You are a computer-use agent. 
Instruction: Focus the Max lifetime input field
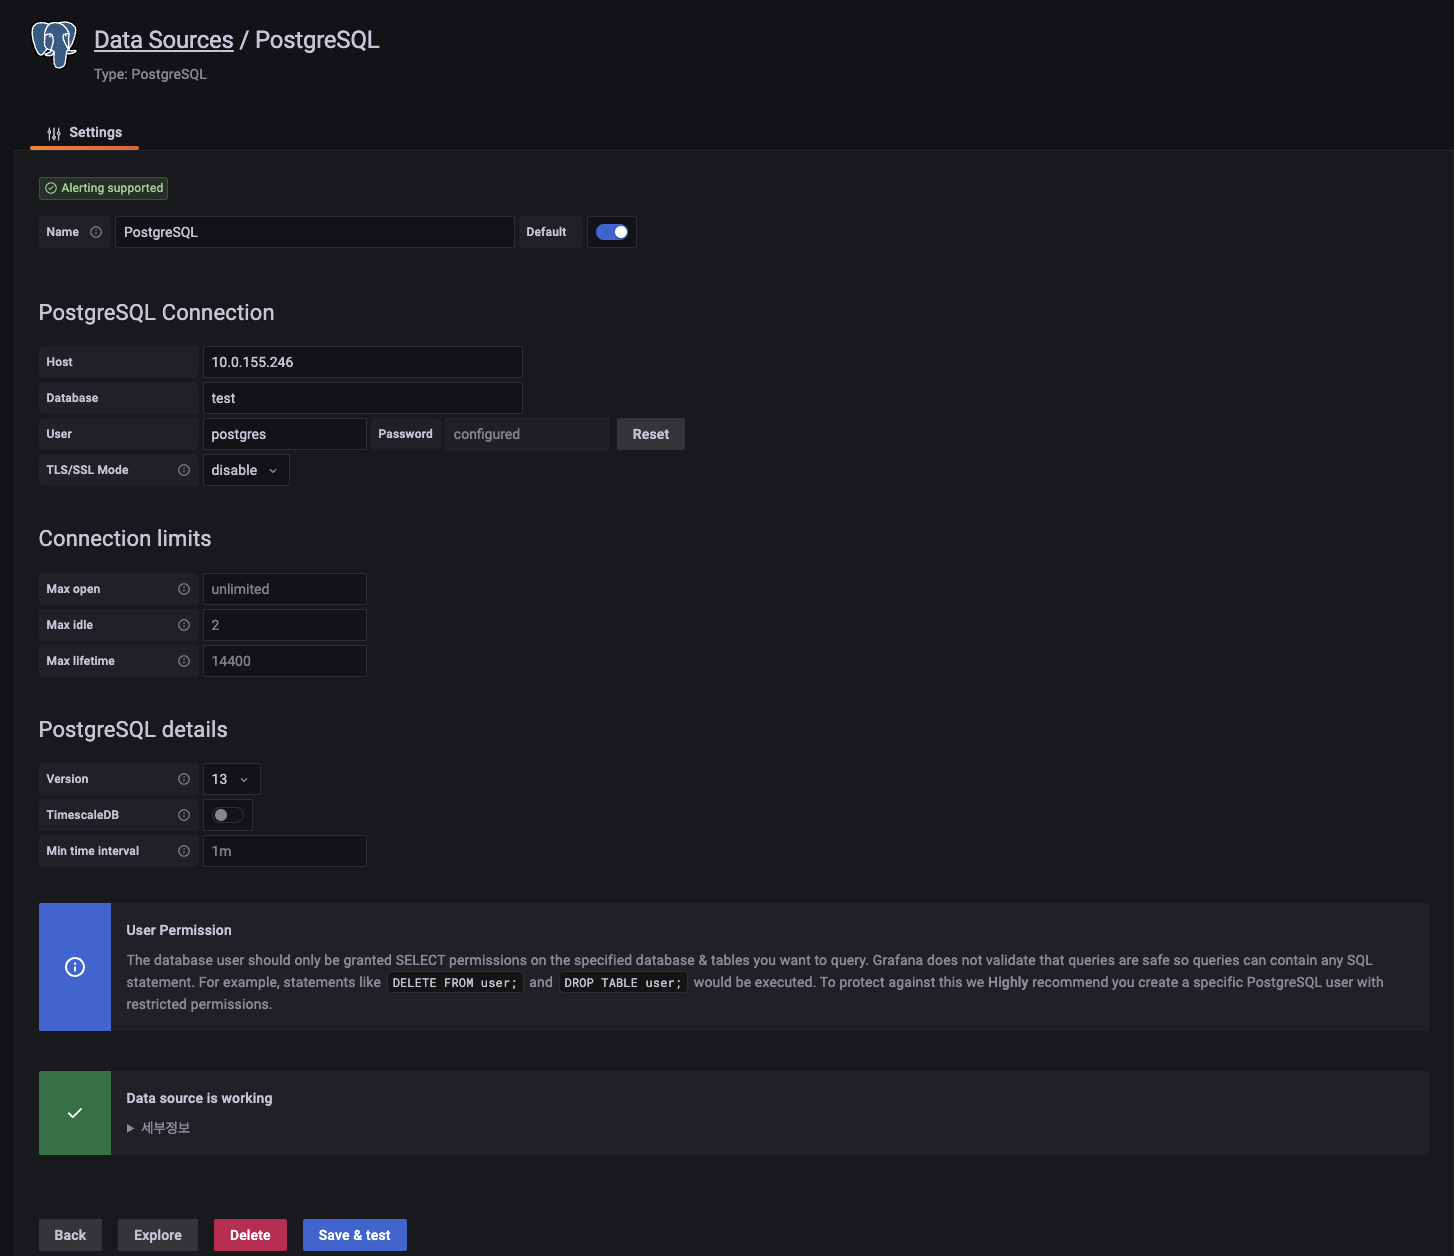(285, 661)
